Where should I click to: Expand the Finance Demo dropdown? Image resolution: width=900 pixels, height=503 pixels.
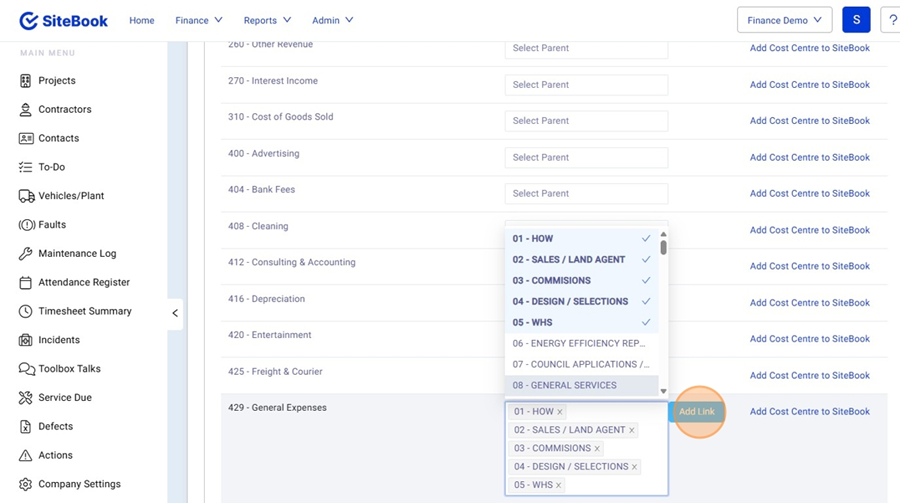click(784, 20)
